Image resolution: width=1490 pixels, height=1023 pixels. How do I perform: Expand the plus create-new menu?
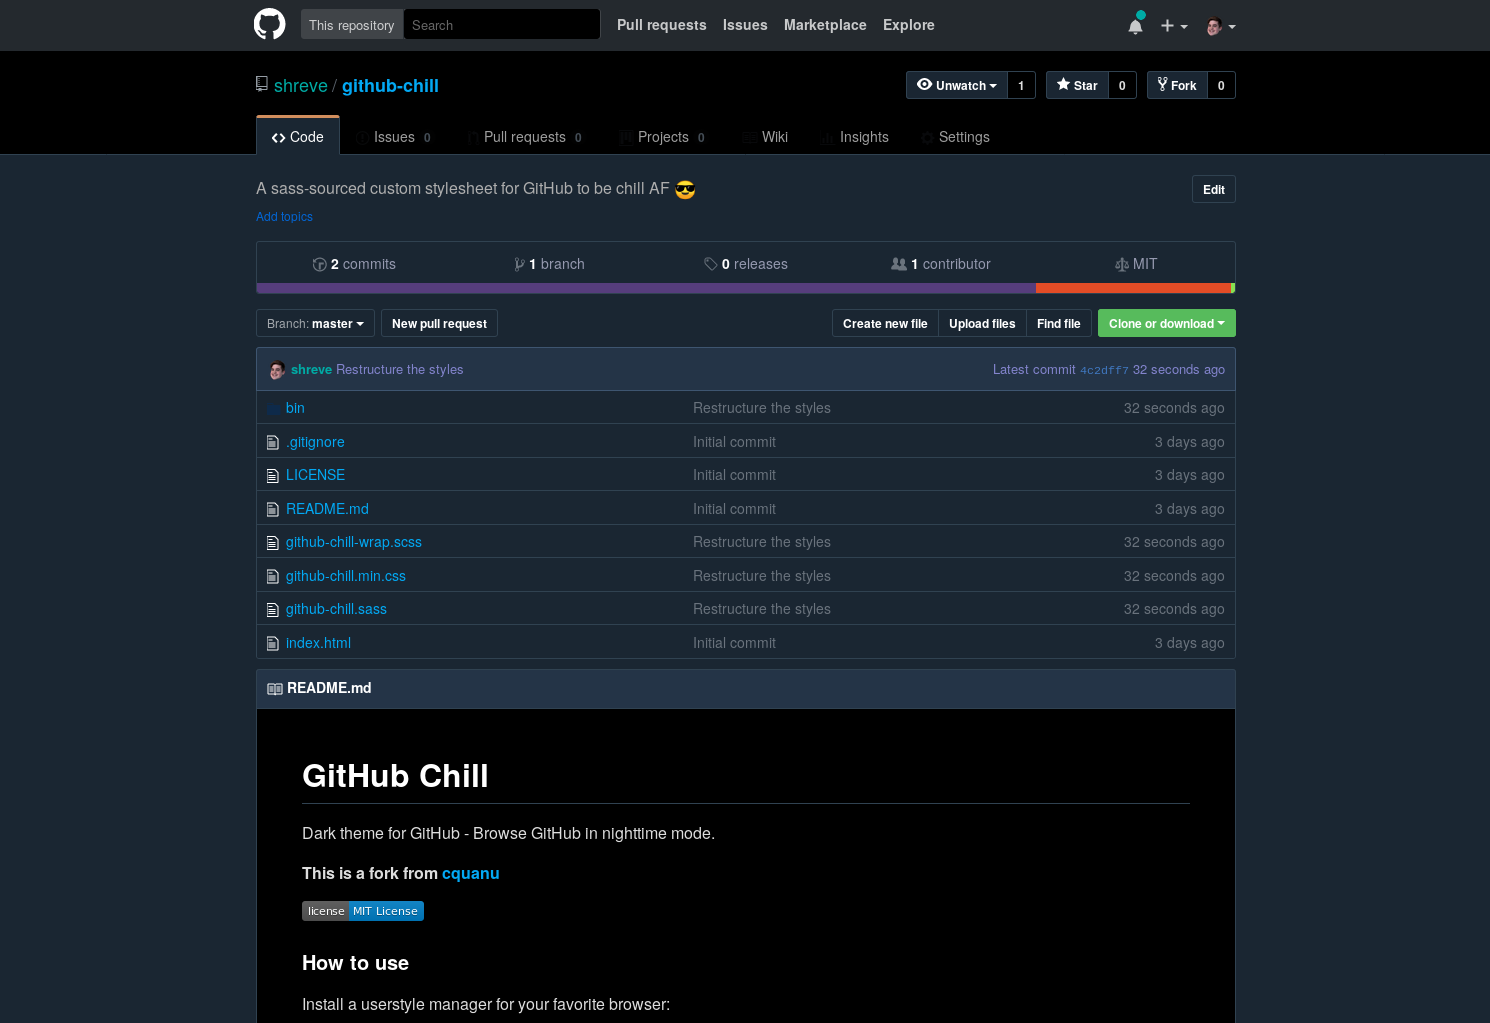[1174, 26]
